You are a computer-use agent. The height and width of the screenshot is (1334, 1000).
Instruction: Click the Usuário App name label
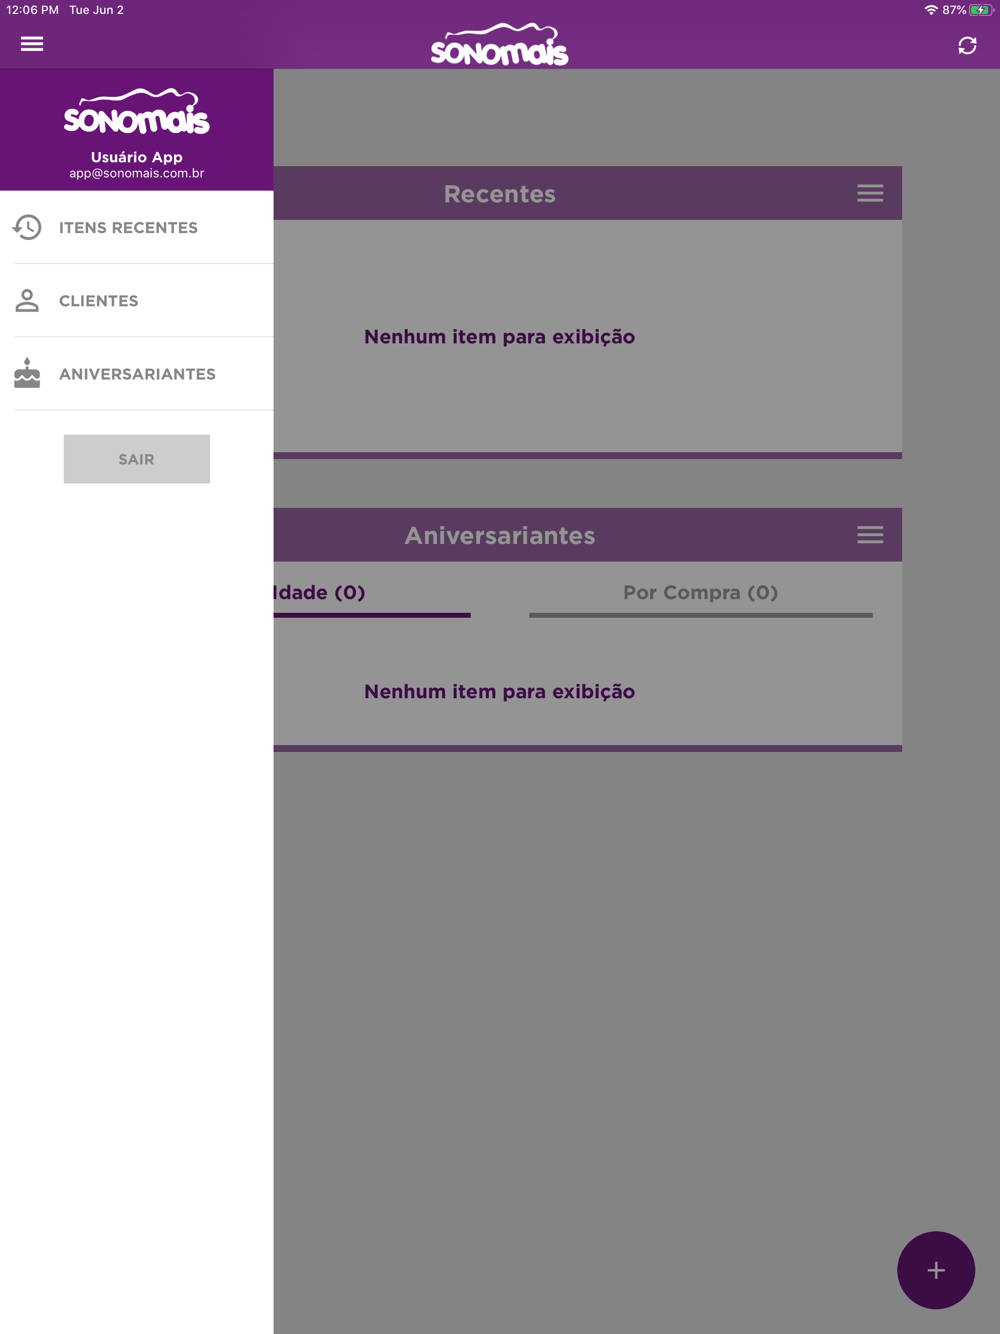point(137,157)
